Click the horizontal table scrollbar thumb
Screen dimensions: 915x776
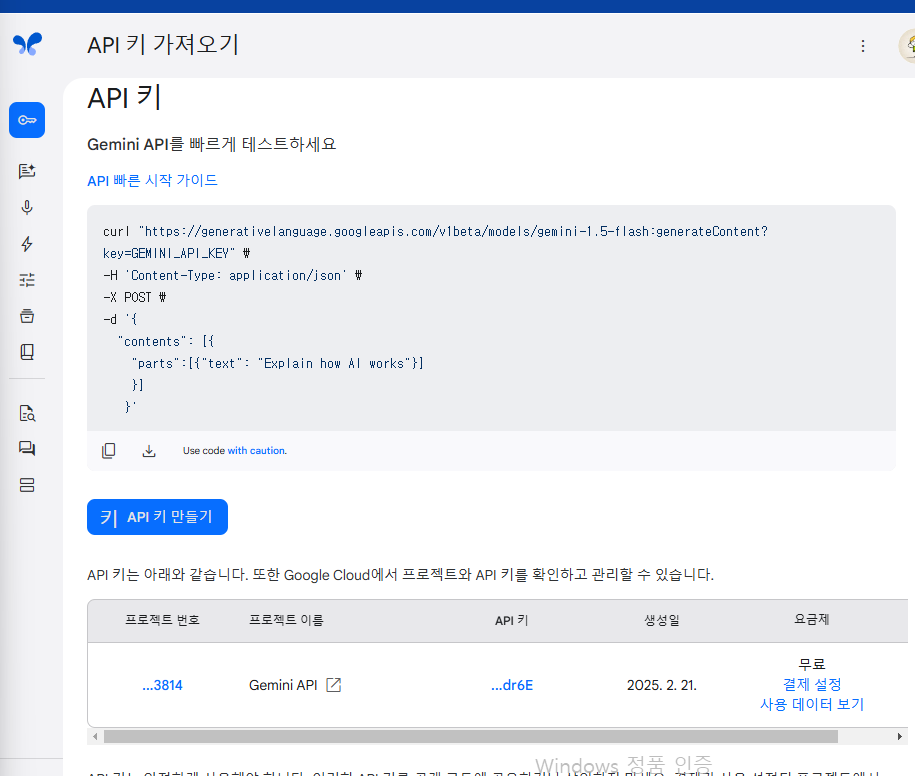tap(471, 736)
